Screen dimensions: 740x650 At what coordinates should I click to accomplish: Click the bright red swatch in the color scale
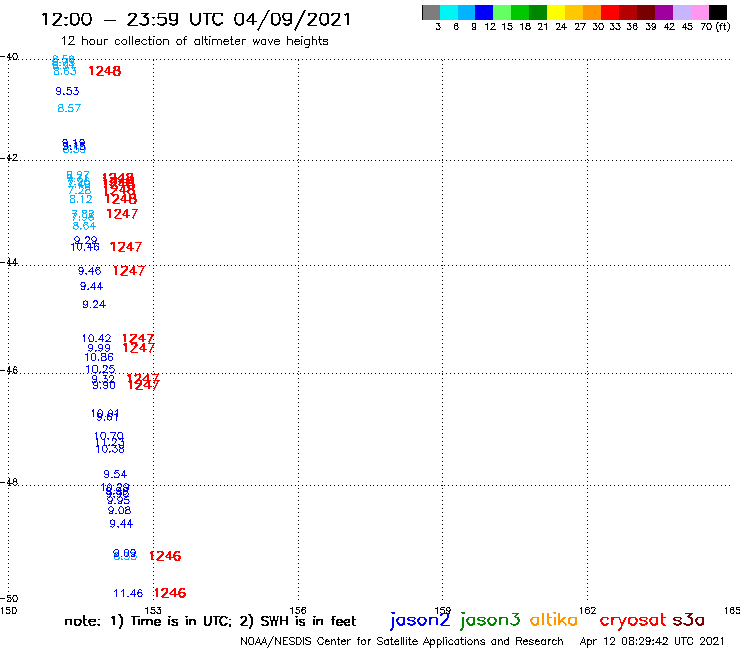point(610,12)
